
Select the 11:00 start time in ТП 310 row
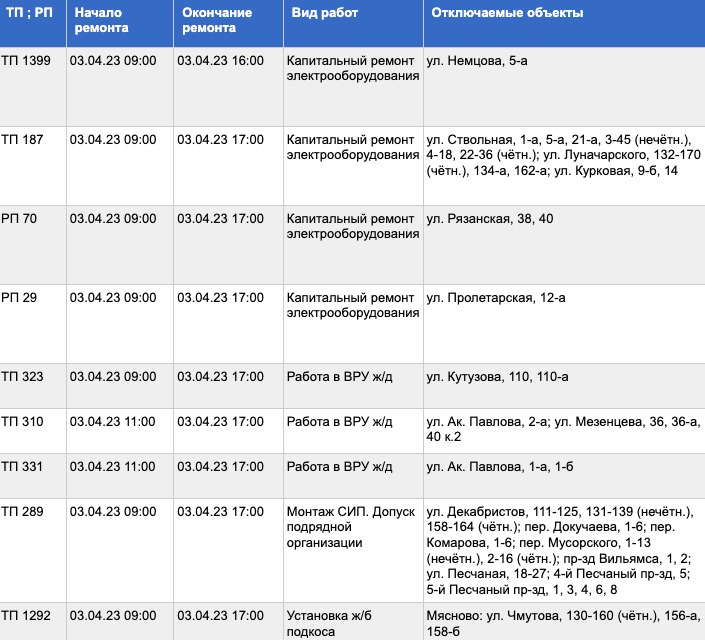(113, 422)
